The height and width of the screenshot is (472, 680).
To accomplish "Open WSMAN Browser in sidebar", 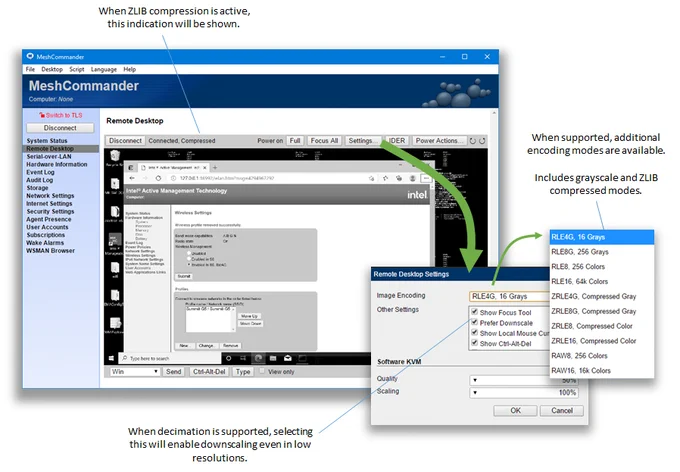I will click(x=50, y=250).
